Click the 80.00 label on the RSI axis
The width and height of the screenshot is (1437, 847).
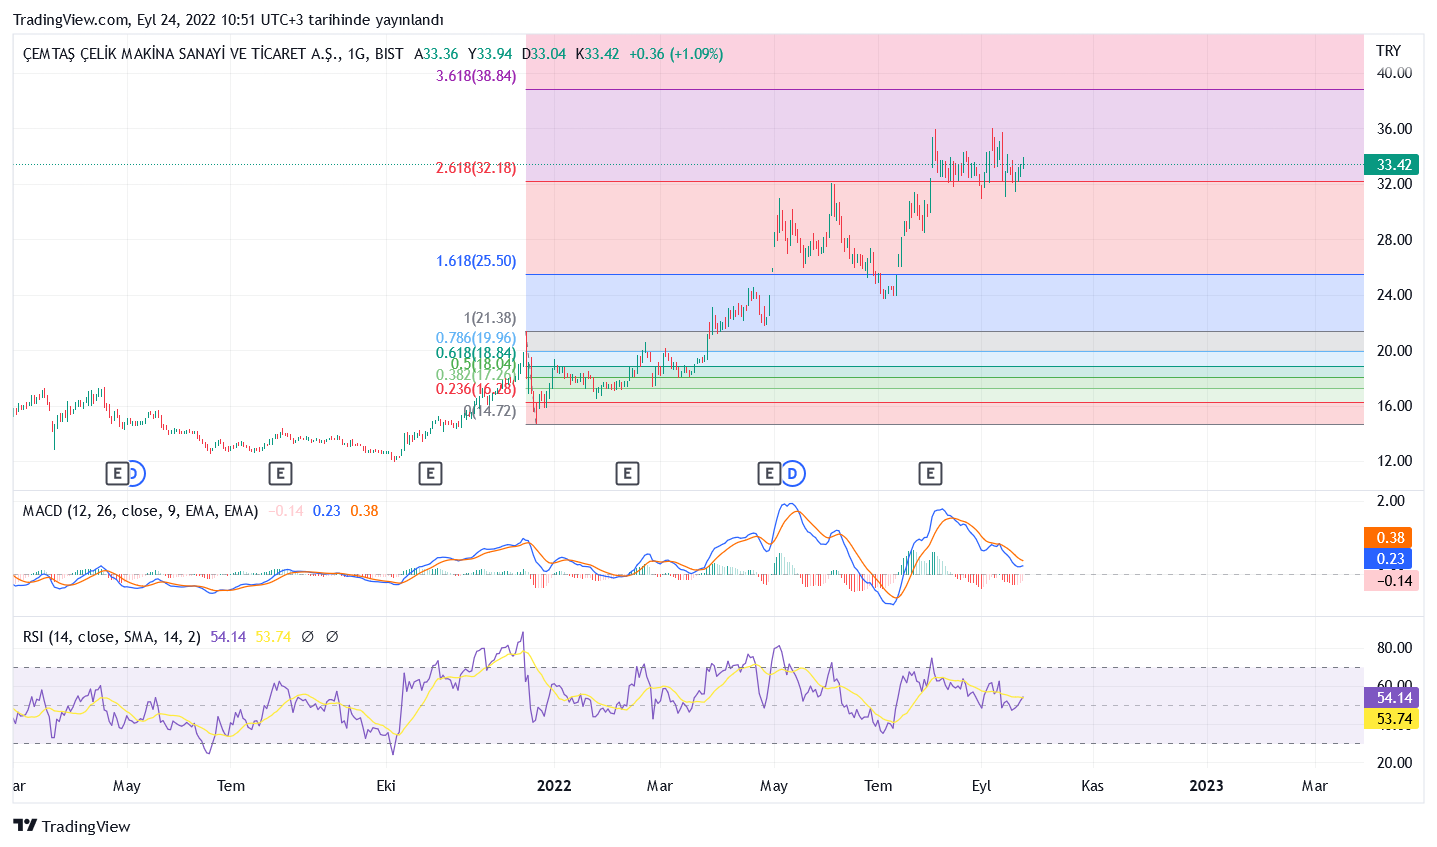click(1394, 648)
